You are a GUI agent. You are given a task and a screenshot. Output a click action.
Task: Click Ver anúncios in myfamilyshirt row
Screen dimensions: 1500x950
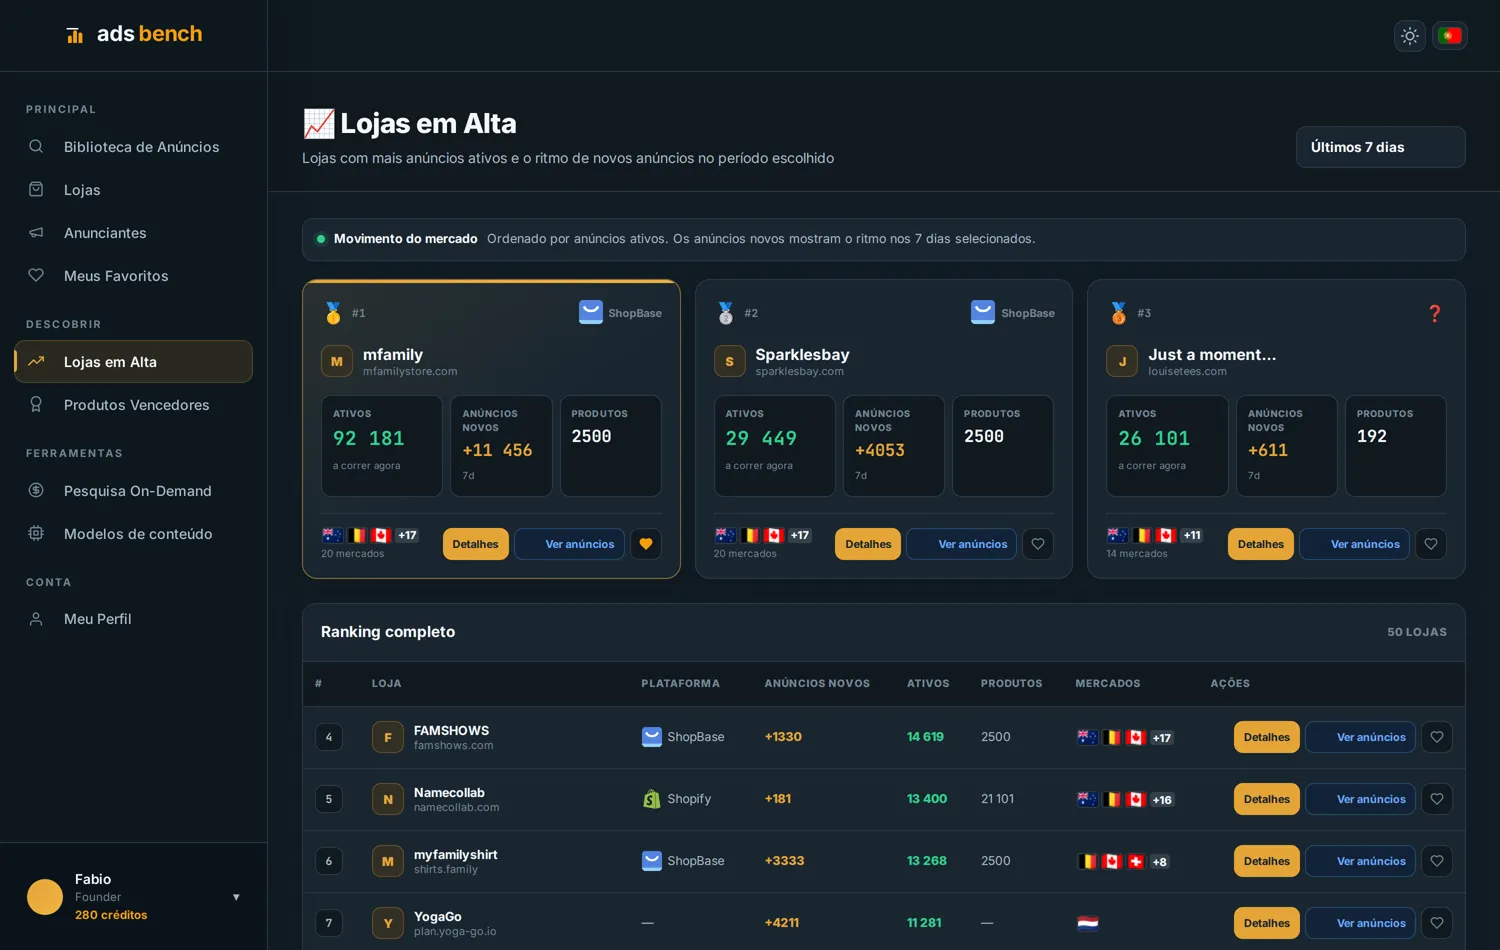click(1361, 861)
